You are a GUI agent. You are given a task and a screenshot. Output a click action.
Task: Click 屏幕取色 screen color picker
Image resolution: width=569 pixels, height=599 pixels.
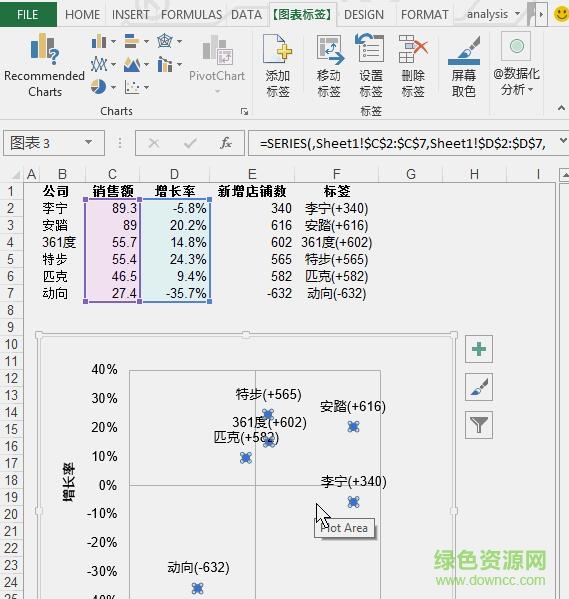pos(464,66)
